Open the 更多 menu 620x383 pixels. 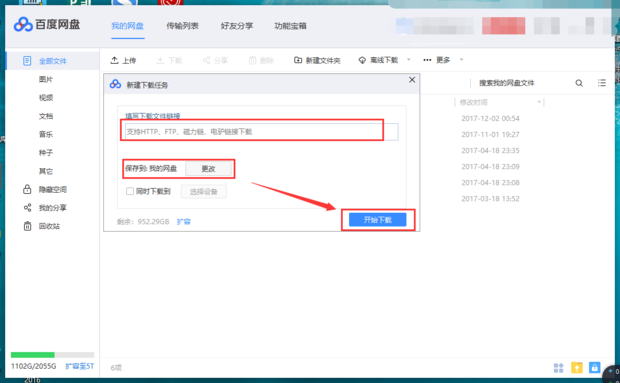pyautogui.click(x=437, y=60)
